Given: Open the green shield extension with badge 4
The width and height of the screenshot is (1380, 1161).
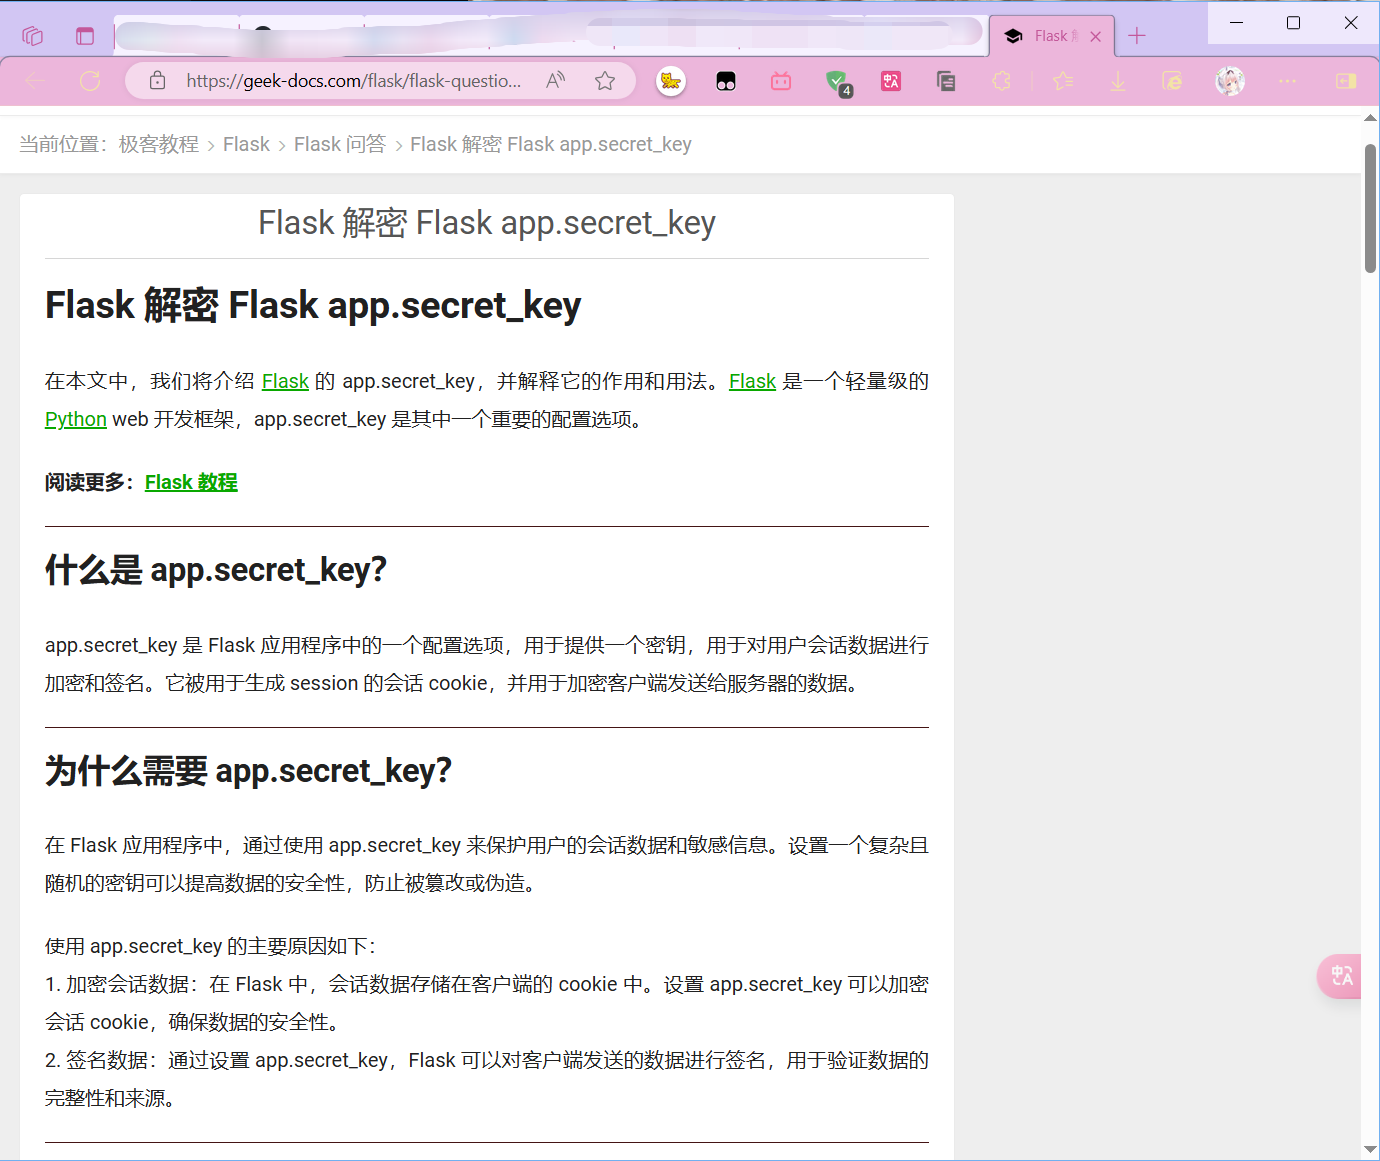Looking at the screenshot, I should (x=838, y=83).
